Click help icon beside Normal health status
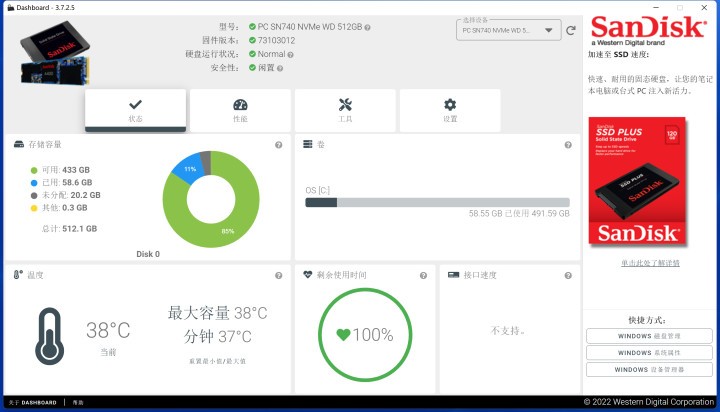The width and height of the screenshot is (720, 412). (x=290, y=55)
